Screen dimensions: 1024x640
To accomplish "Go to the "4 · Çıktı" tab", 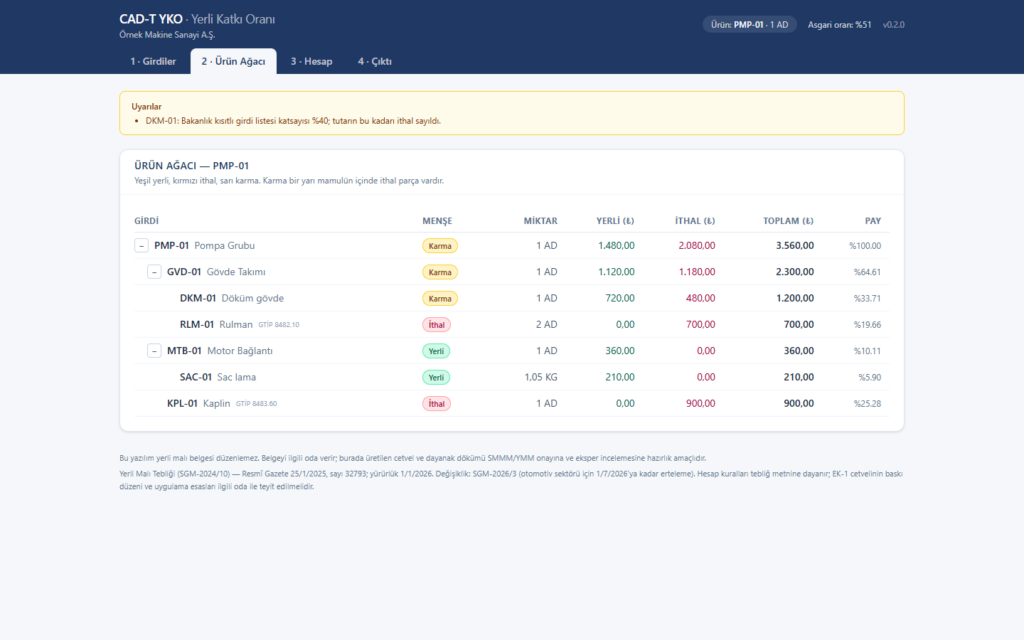I will (375, 61).
